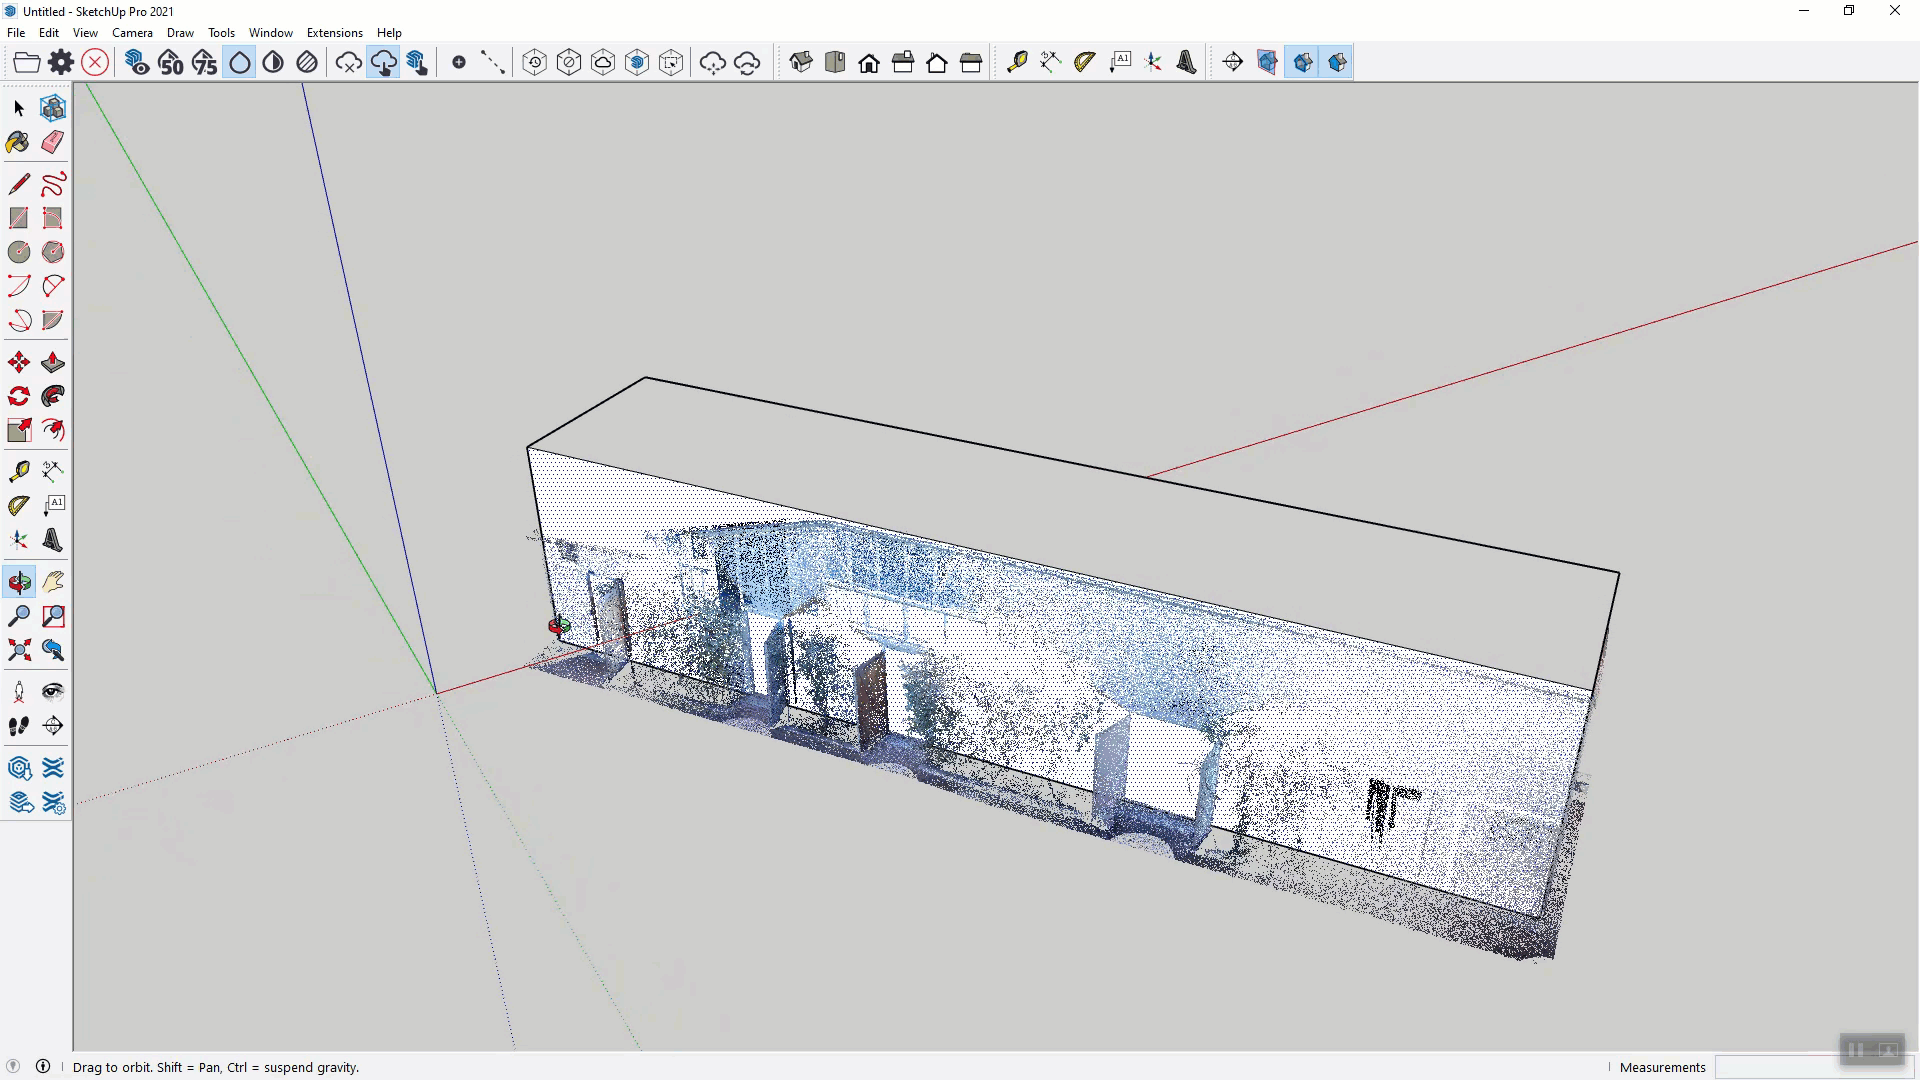The image size is (1920, 1080).
Task: Select the Paint Bucket tool
Action: [x=18, y=142]
